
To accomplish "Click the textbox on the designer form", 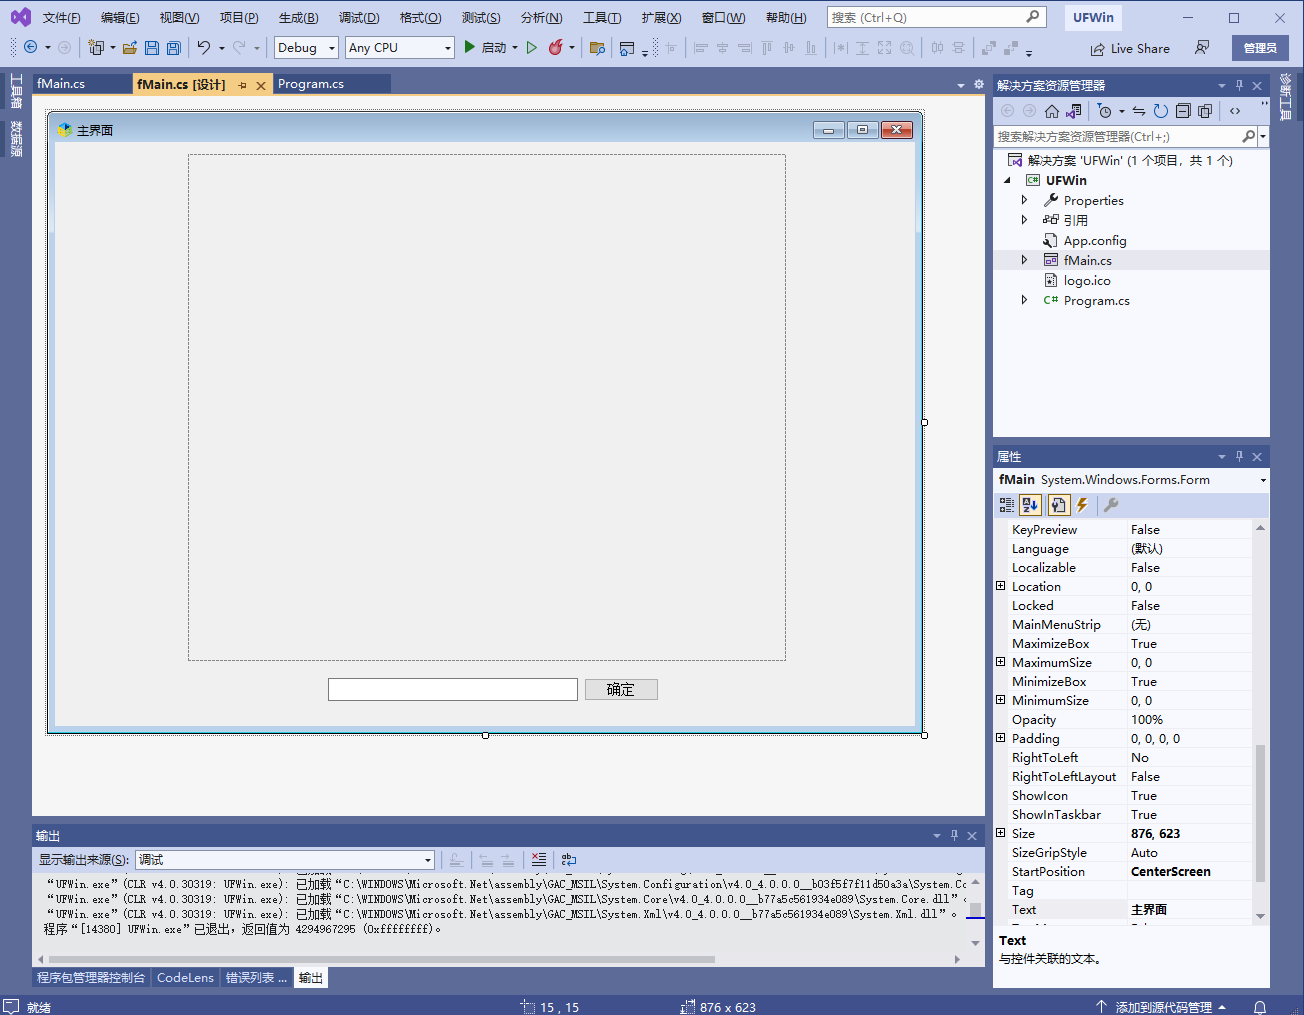I will 453,689.
